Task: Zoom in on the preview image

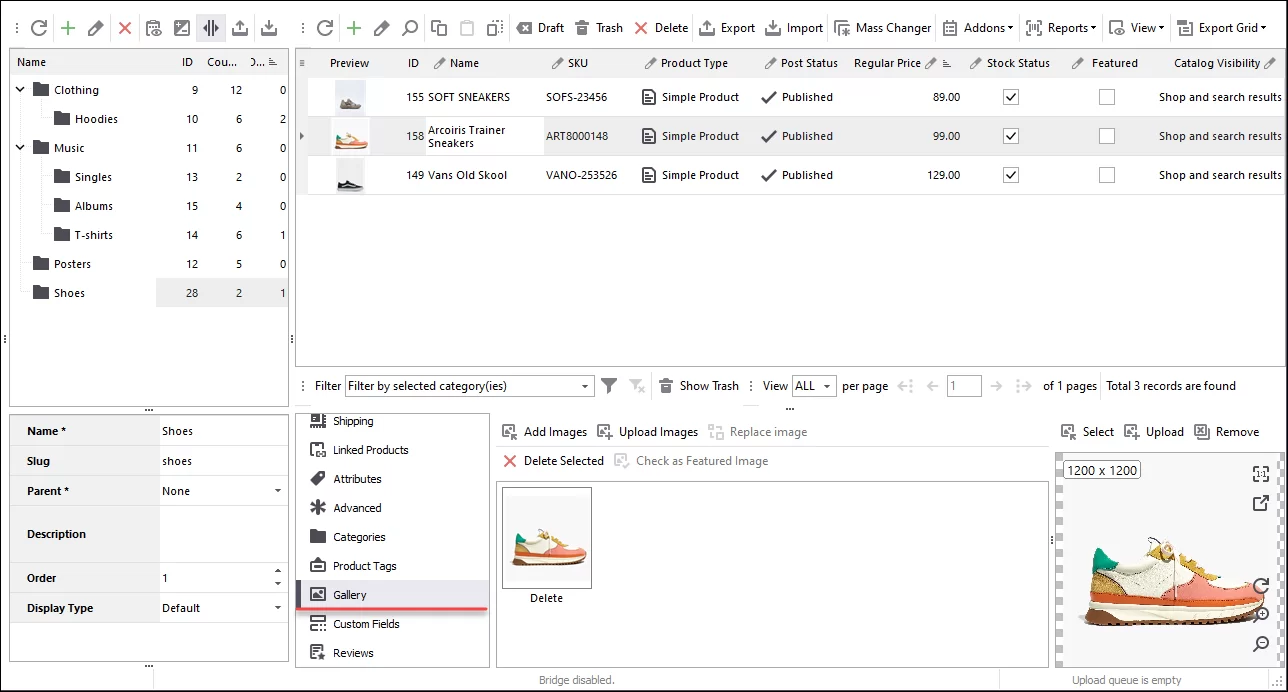Action: click(1261, 615)
